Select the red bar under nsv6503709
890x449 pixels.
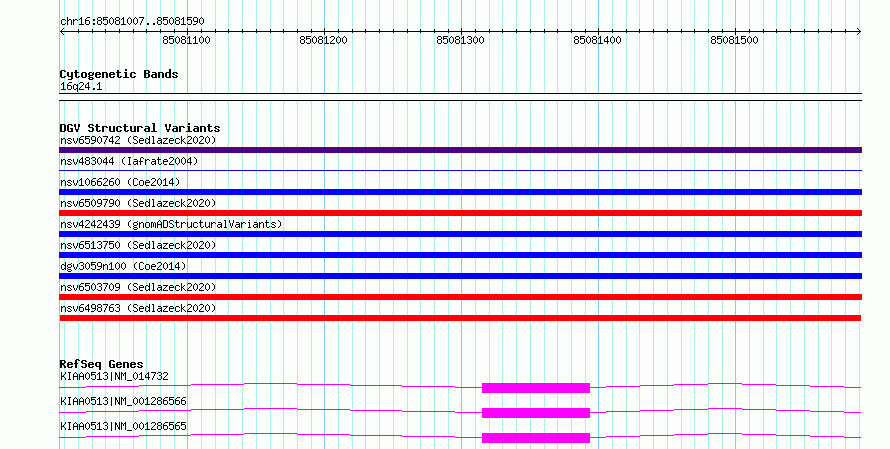tap(460, 297)
